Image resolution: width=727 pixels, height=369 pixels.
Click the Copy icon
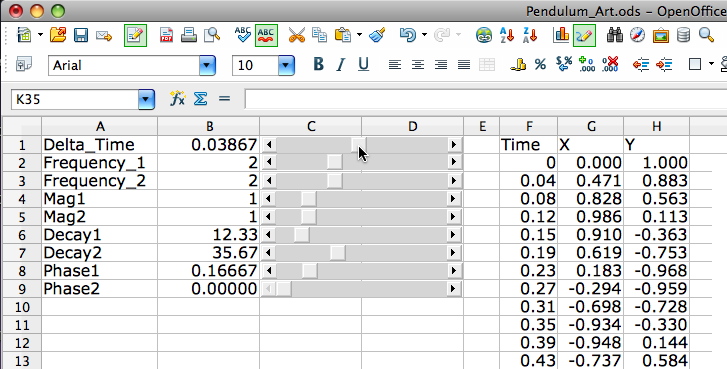point(319,35)
